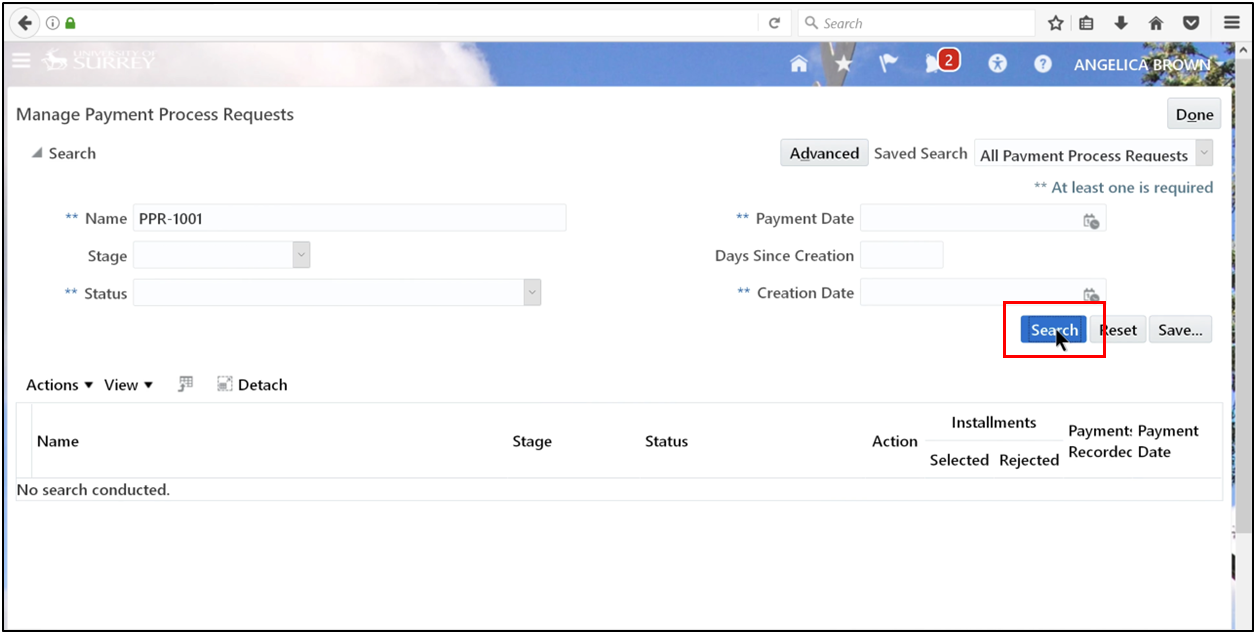This screenshot has height=636, width=1256.
Task: Open the Payment Date calendar picker
Action: (x=1093, y=218)
